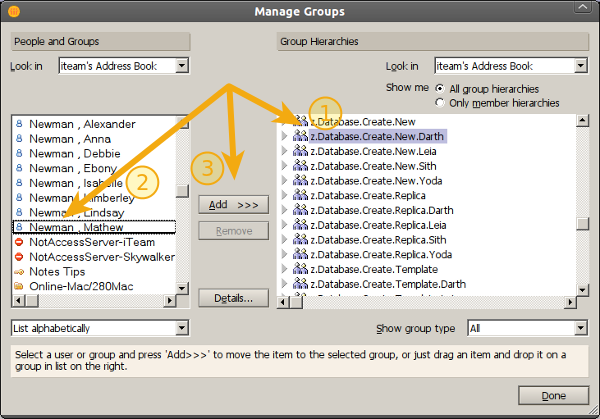Click the person icon beside Newman, Anna

tap(19, 139)
